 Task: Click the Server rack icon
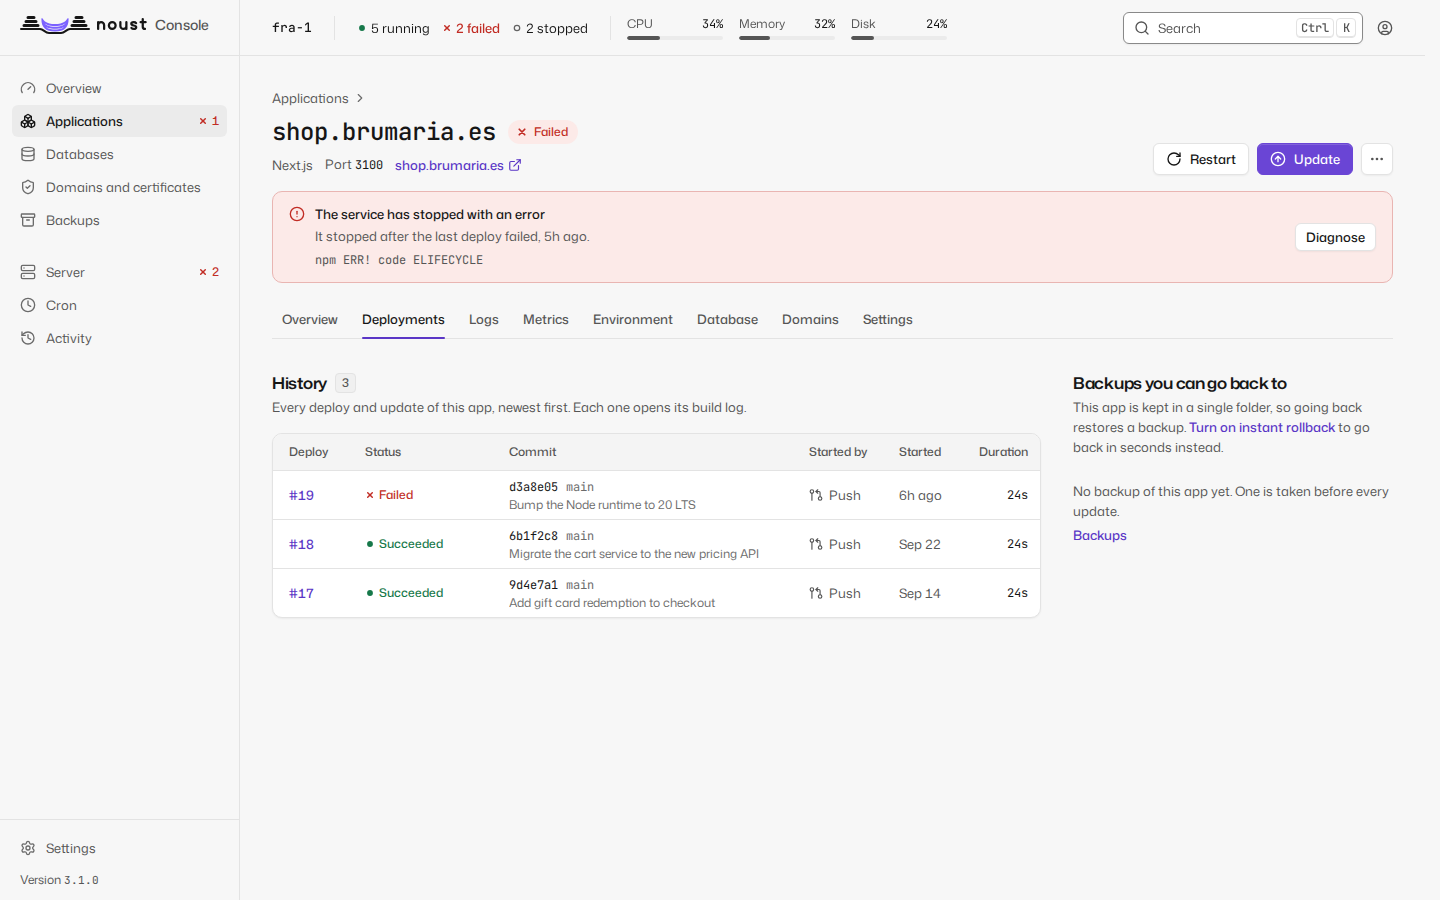pyautogui.click(x=28, y=272)
